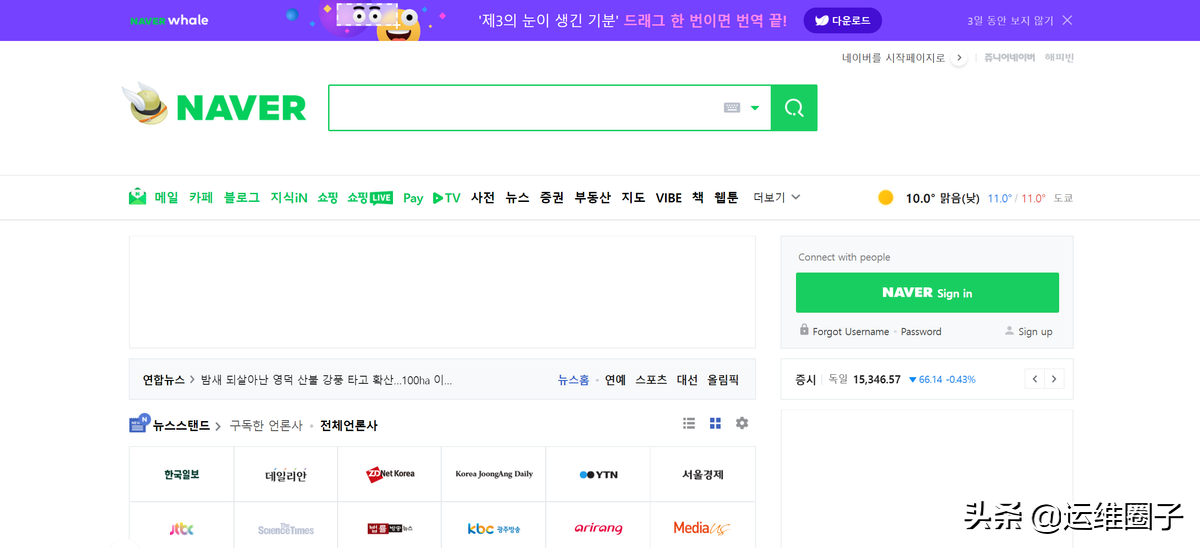Click the sunny weather icon

885,198
